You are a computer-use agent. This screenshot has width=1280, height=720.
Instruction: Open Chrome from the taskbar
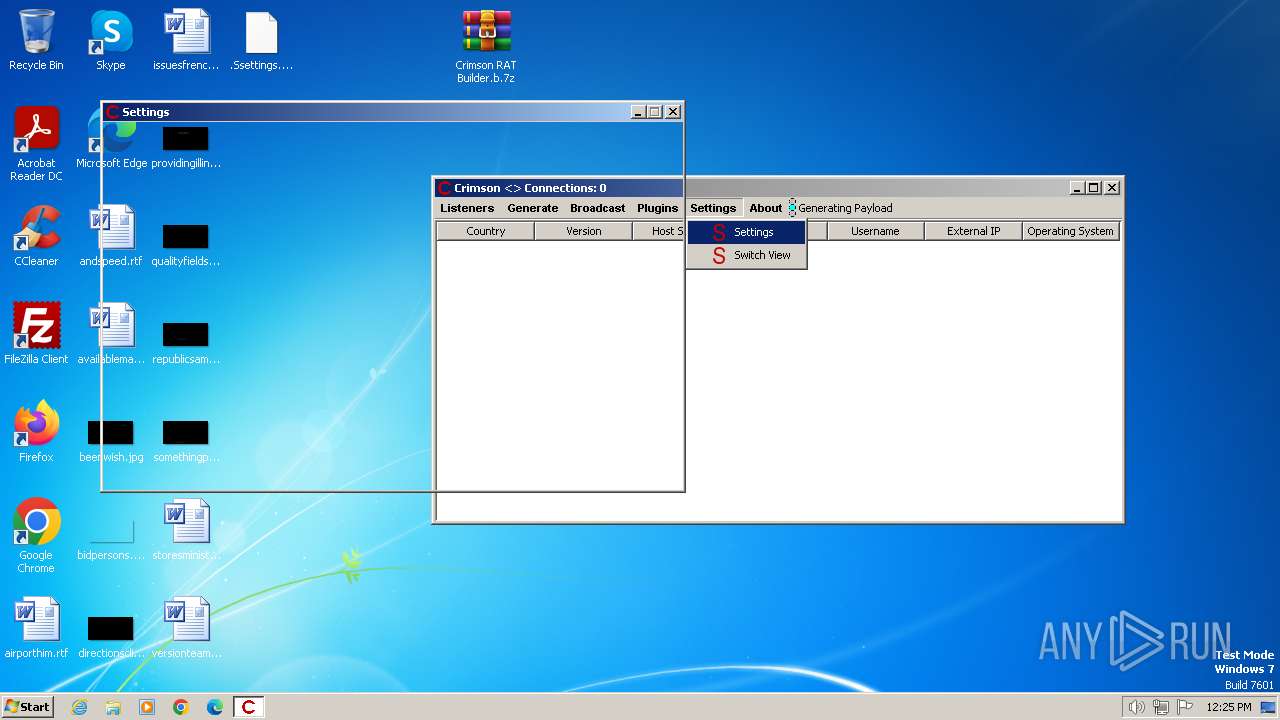click(181, 707)
